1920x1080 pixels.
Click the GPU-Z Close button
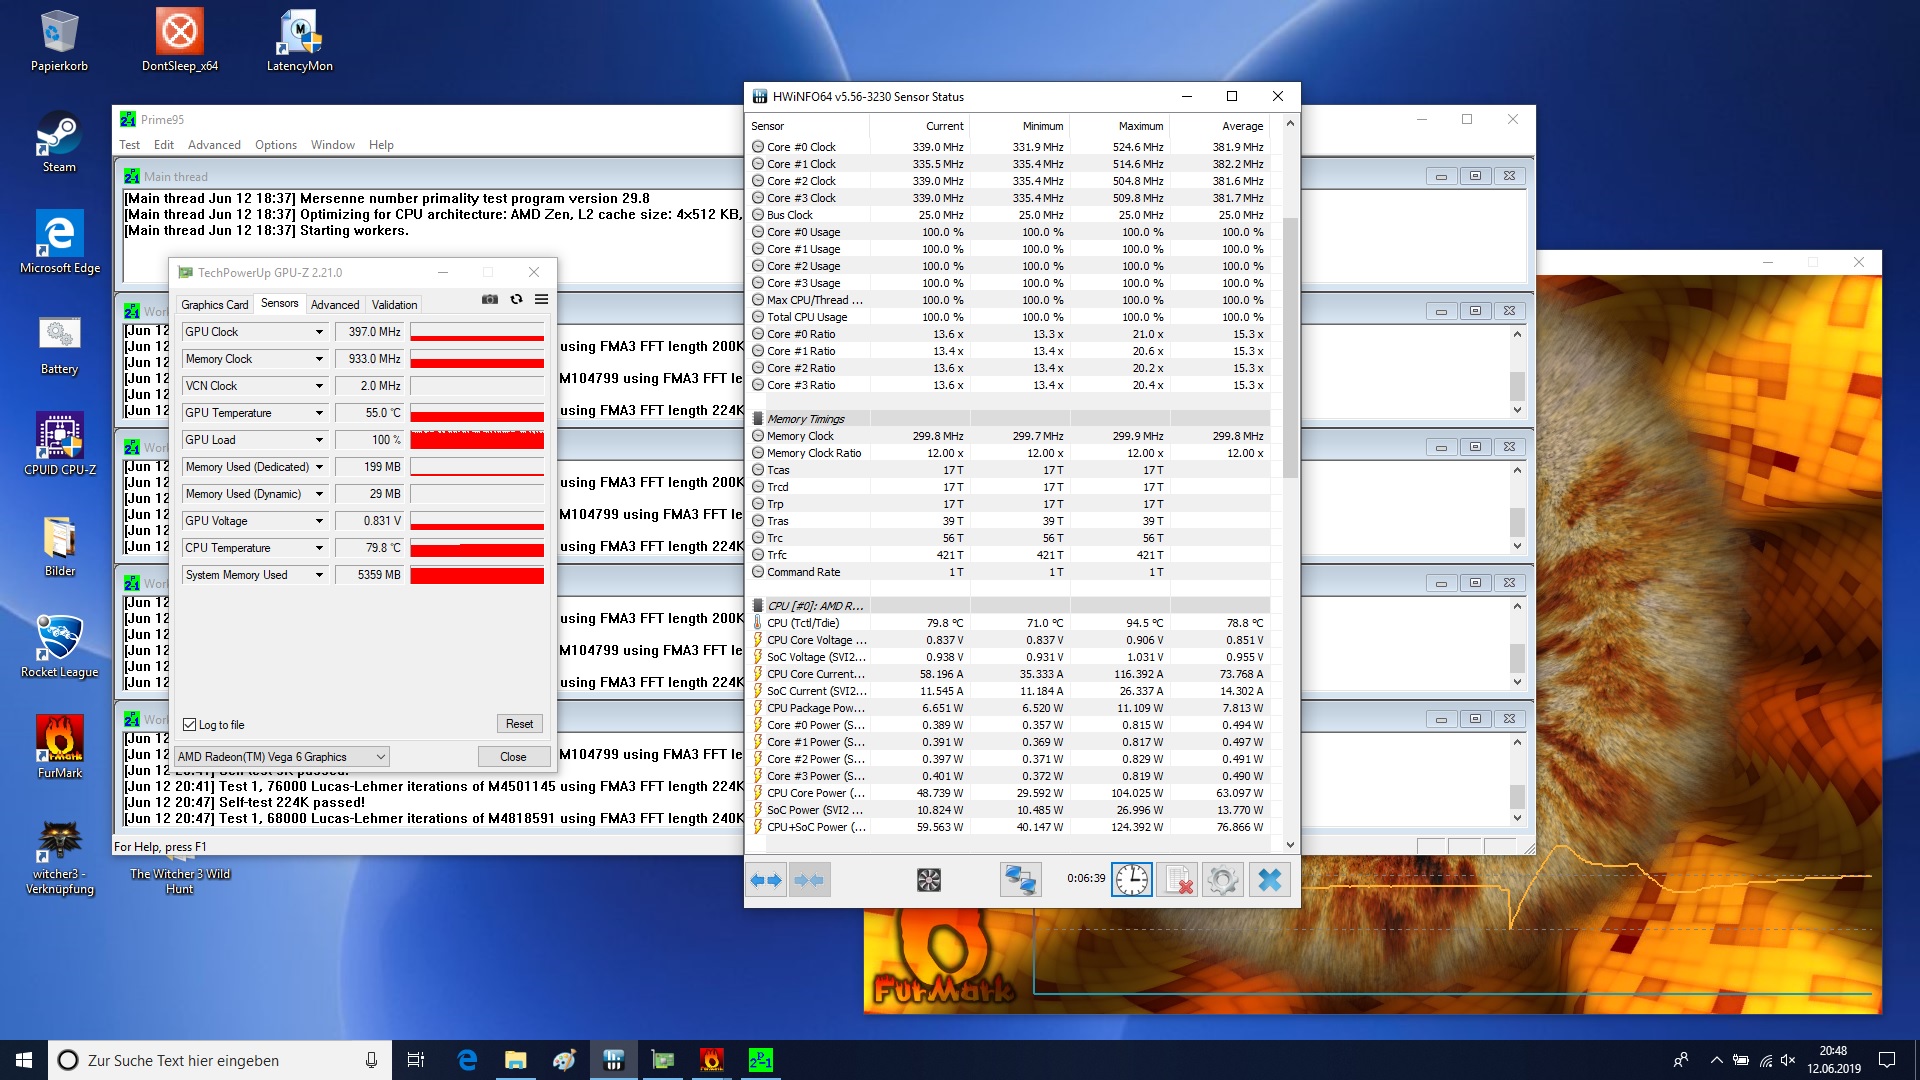(513, 757)
